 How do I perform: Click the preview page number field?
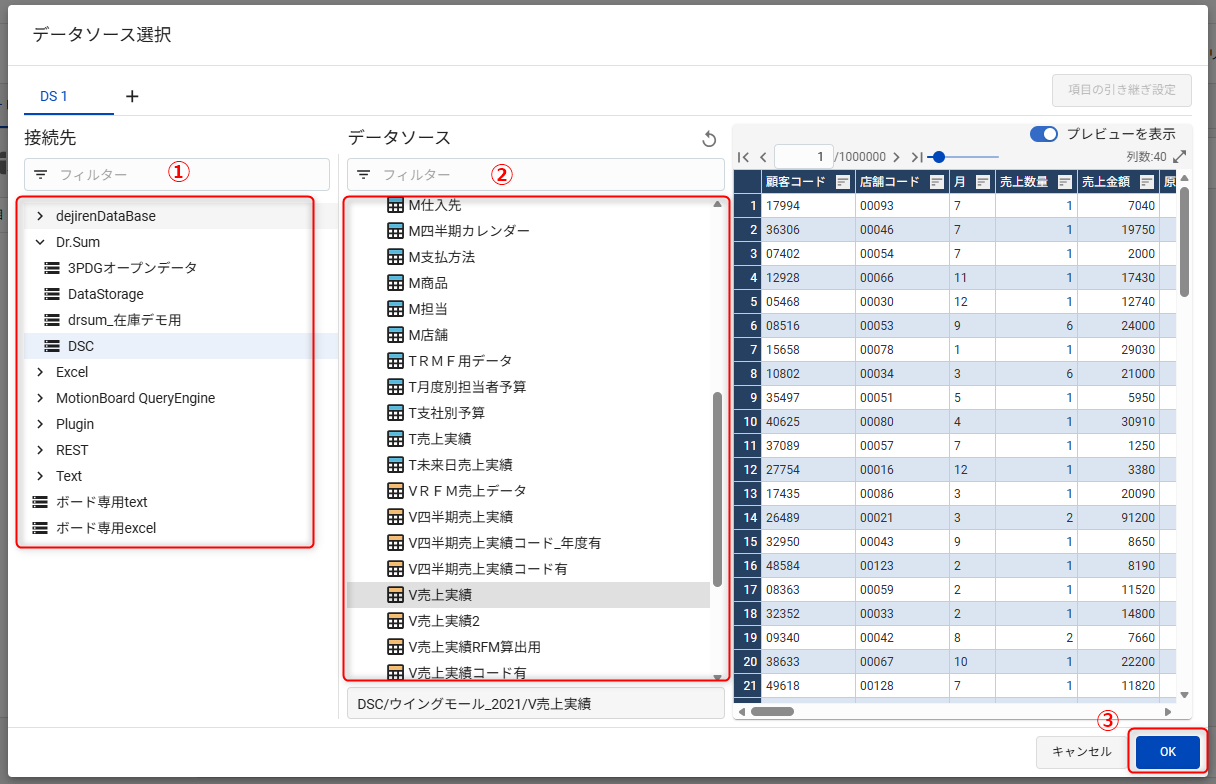pyautogui.click(x=804, y=157)
